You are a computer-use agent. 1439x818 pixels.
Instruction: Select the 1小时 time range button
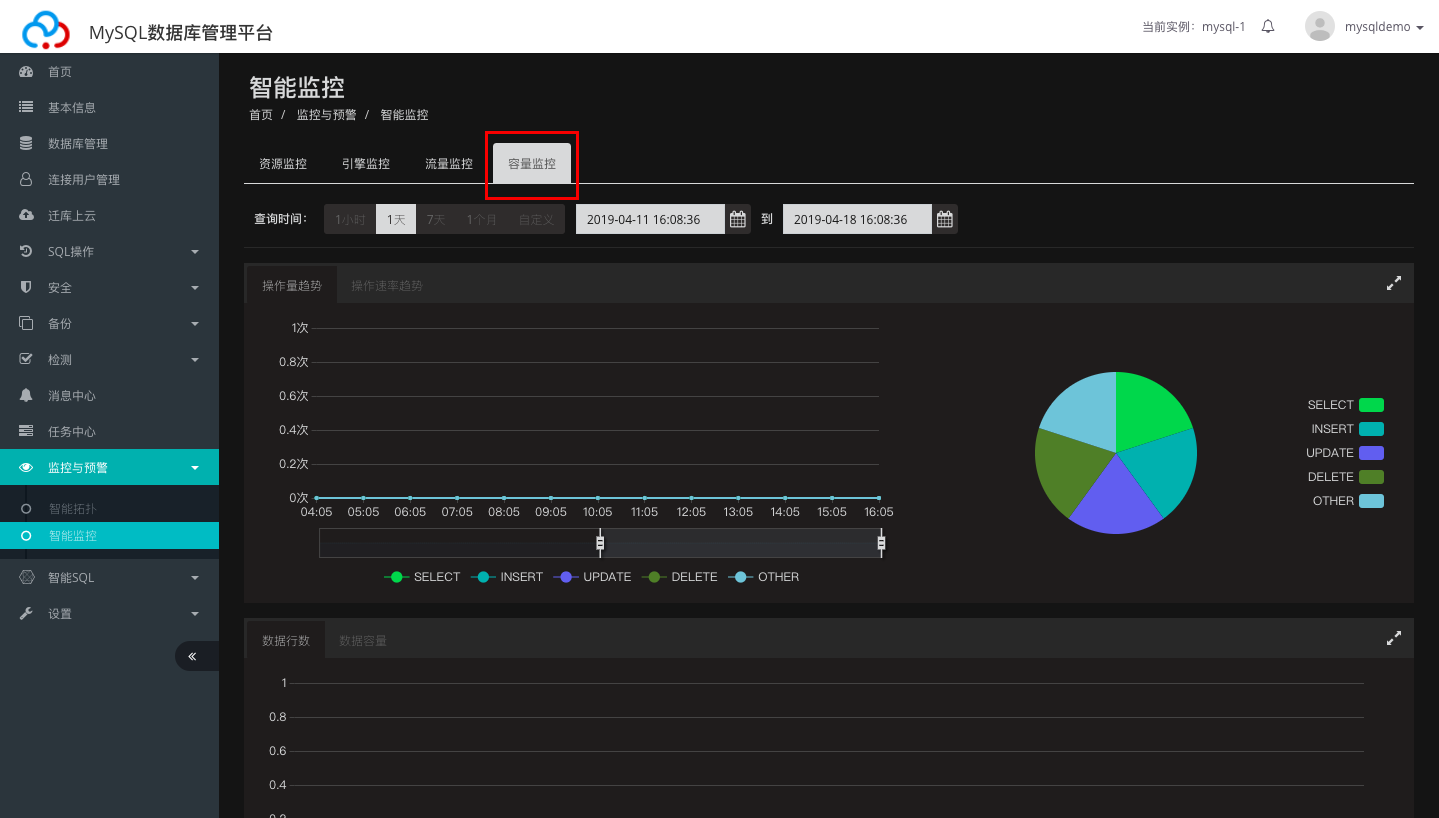(350, 219)
